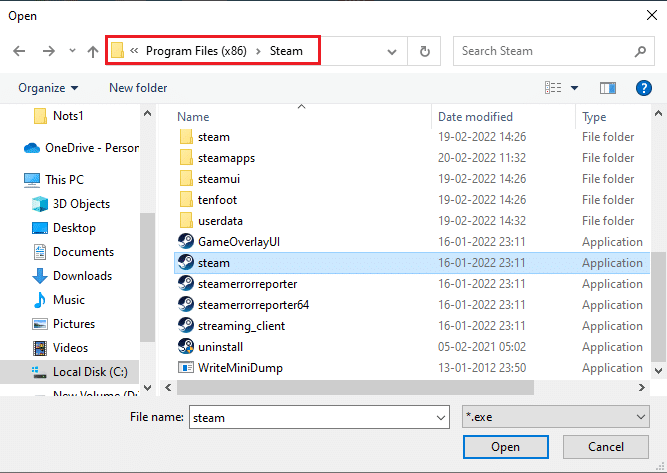Select the steamui folder
The height and width of the screenshot is (473, 667).
pyautogui.click(x=412, y=179)
